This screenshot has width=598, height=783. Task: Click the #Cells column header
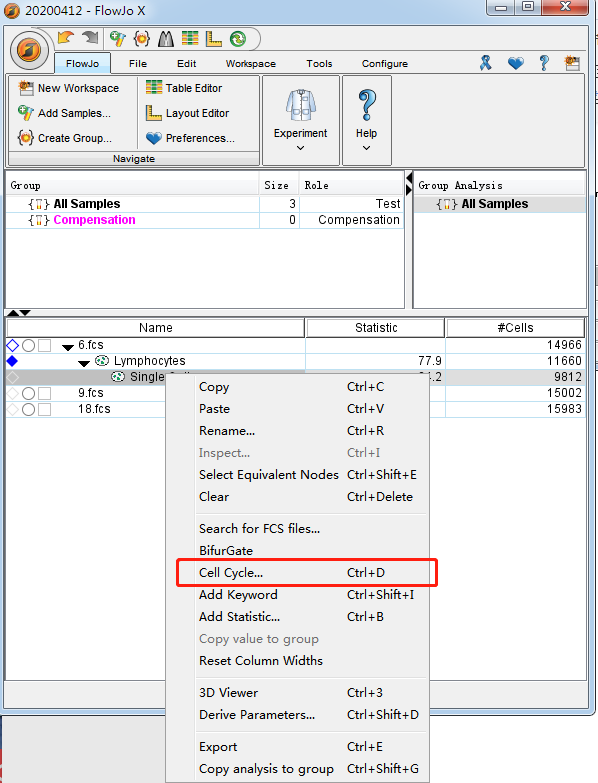point(515,328)
